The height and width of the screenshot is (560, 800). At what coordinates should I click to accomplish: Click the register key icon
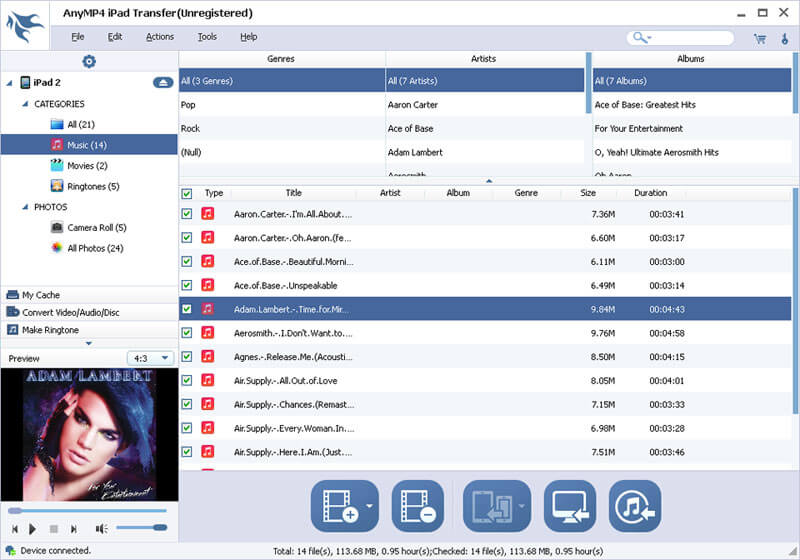pyautogui.click(x=785, y=39)
